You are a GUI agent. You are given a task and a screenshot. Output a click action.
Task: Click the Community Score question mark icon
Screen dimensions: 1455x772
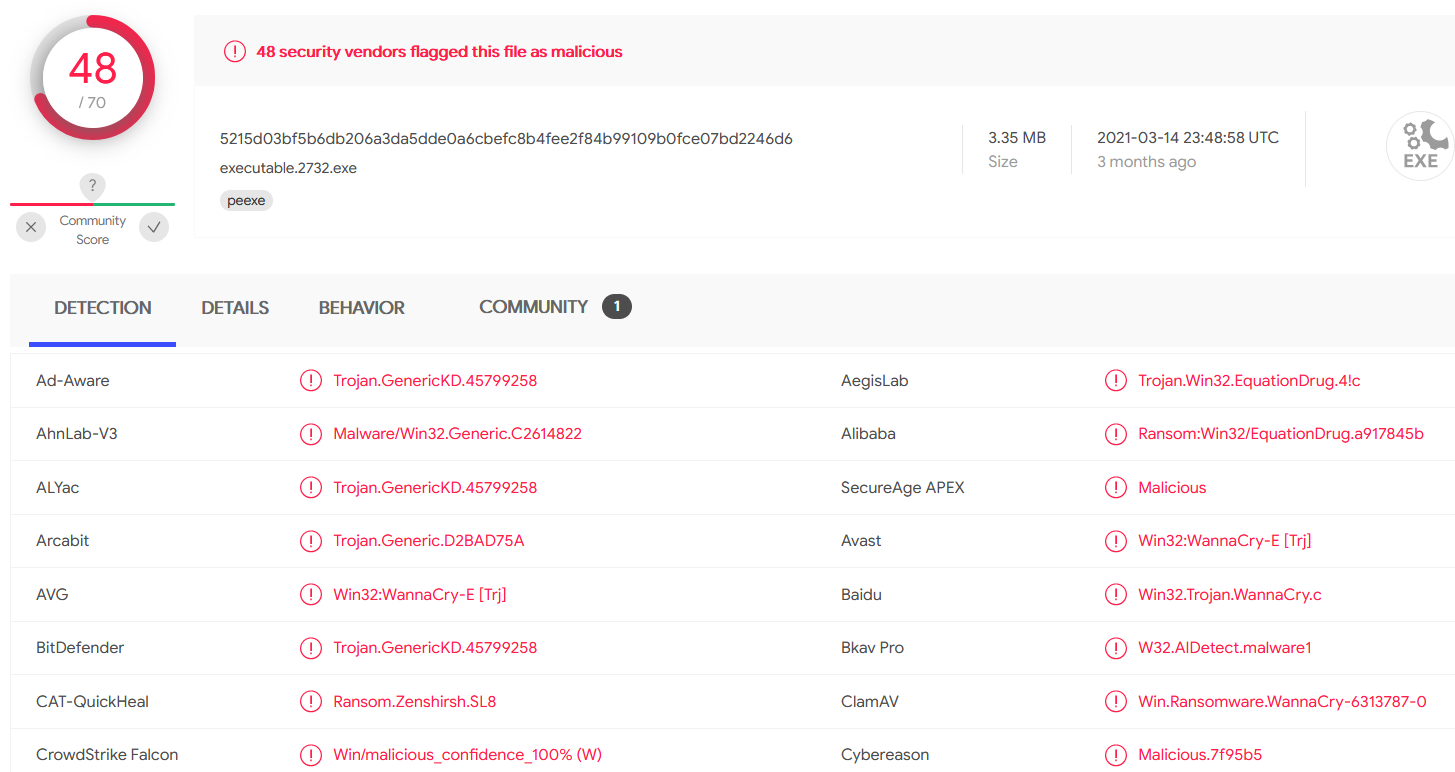click(92, 186)
